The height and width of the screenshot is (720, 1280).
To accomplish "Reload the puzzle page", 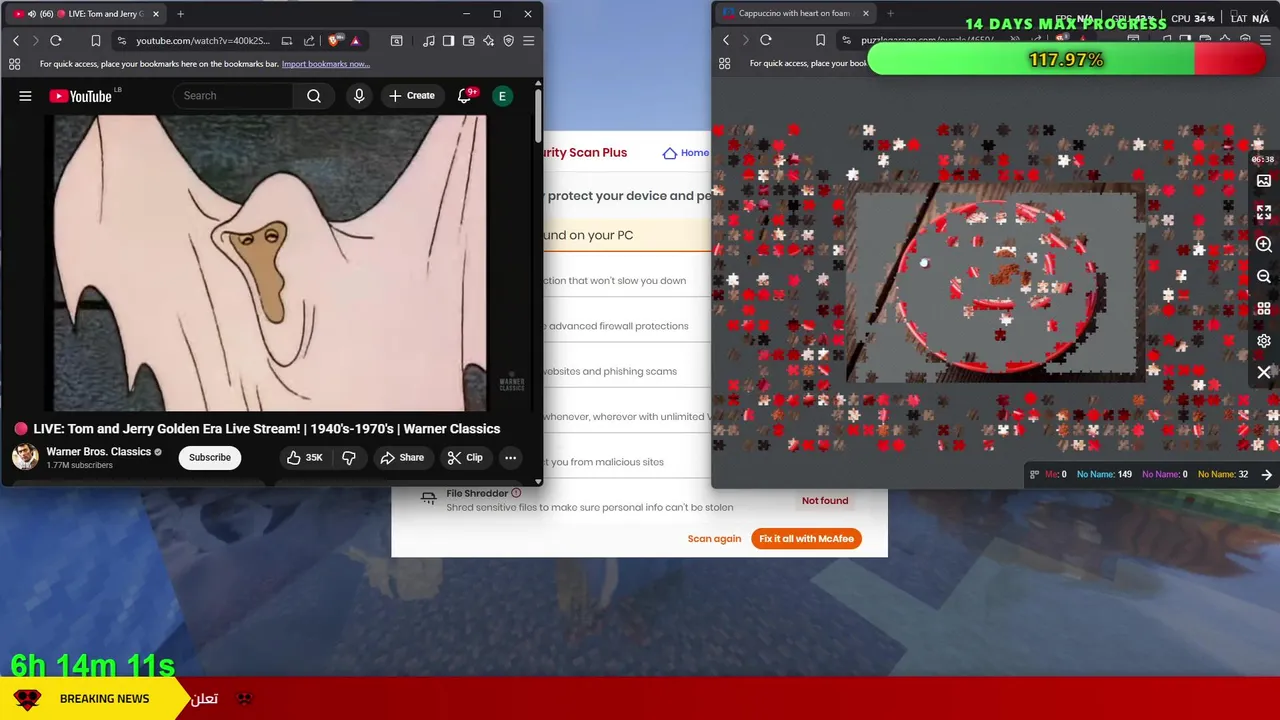I will pyautogui.click(x=766, y=40).
